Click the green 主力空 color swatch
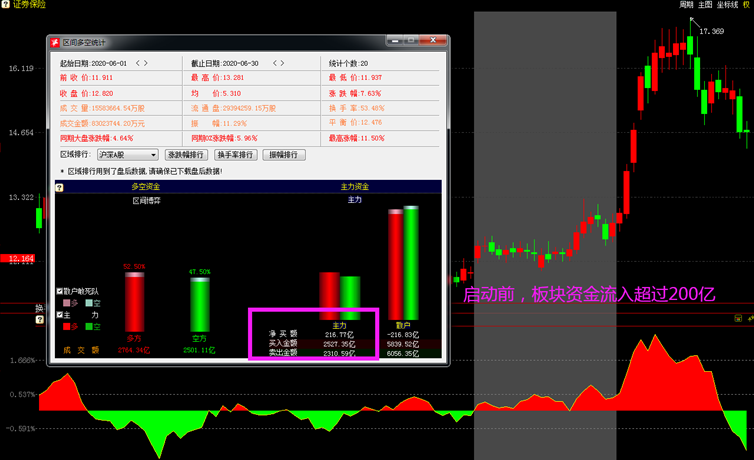 pyautogui.click(x=89, y=326)
